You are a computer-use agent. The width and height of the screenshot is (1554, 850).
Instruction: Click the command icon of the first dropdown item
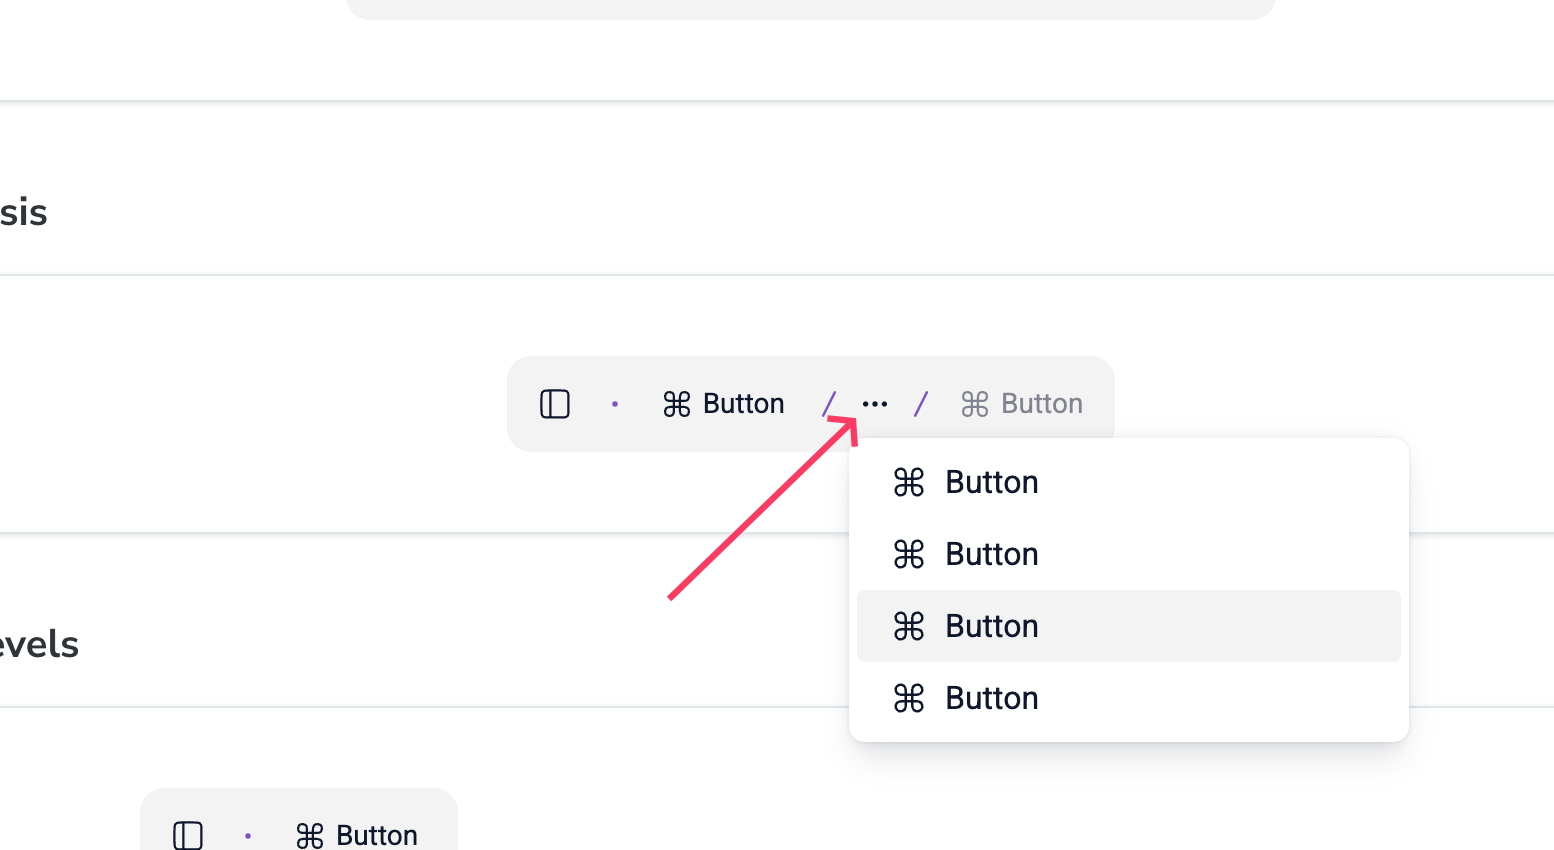click(909, 482)
